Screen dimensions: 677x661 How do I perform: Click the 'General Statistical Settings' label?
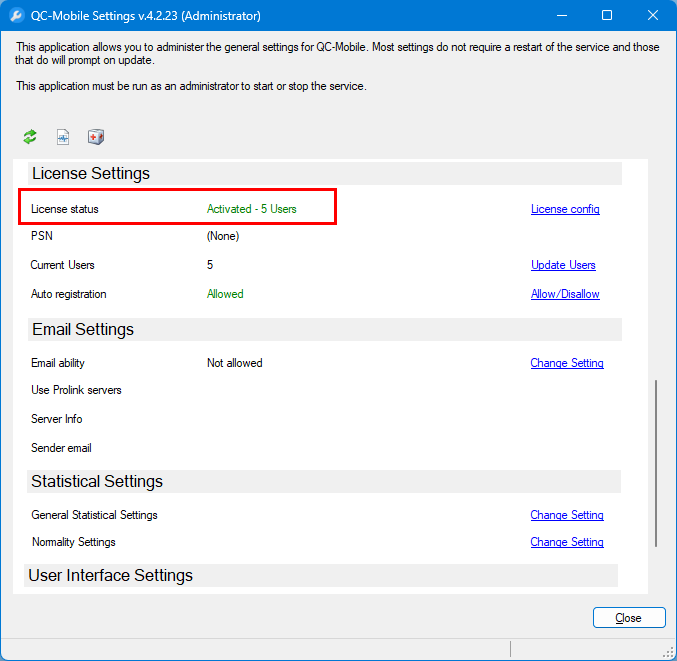(x=94, y=515)
